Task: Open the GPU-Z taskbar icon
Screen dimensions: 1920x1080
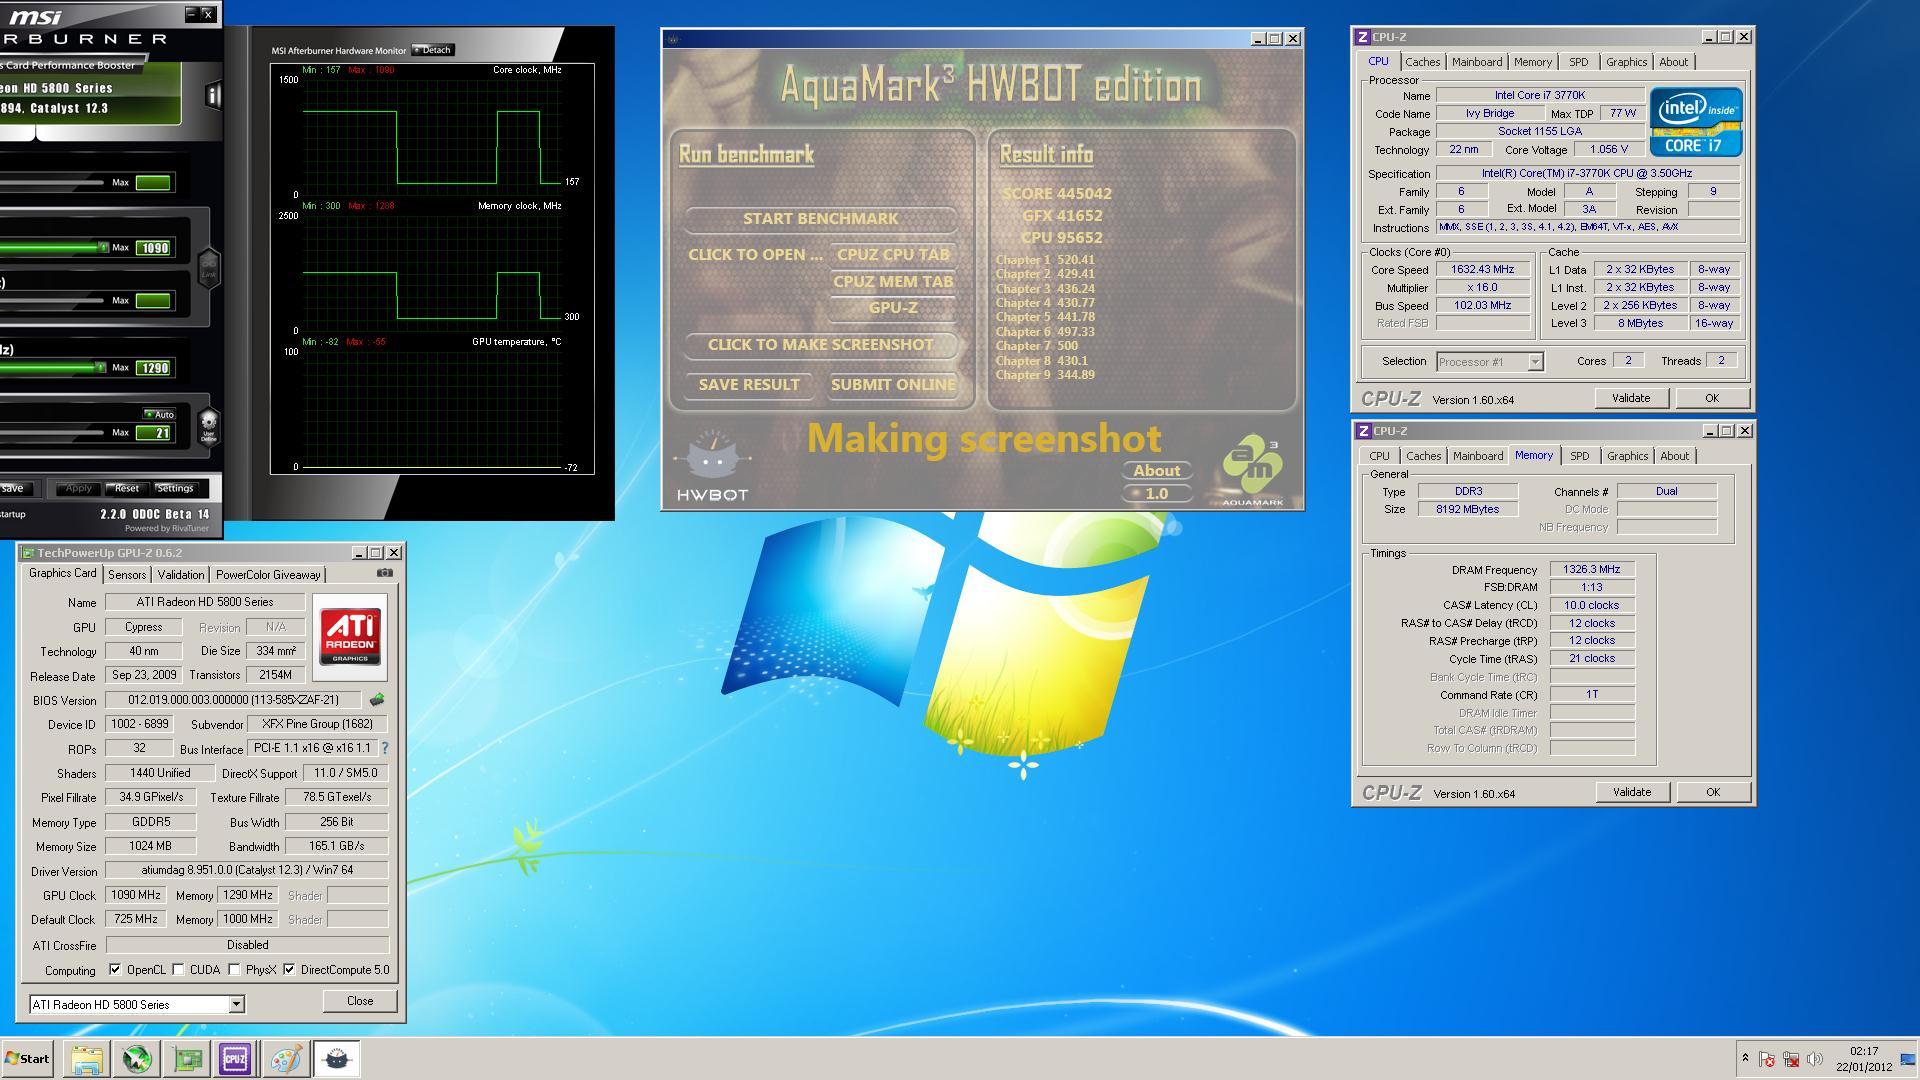Action: tap(187, 1059)
